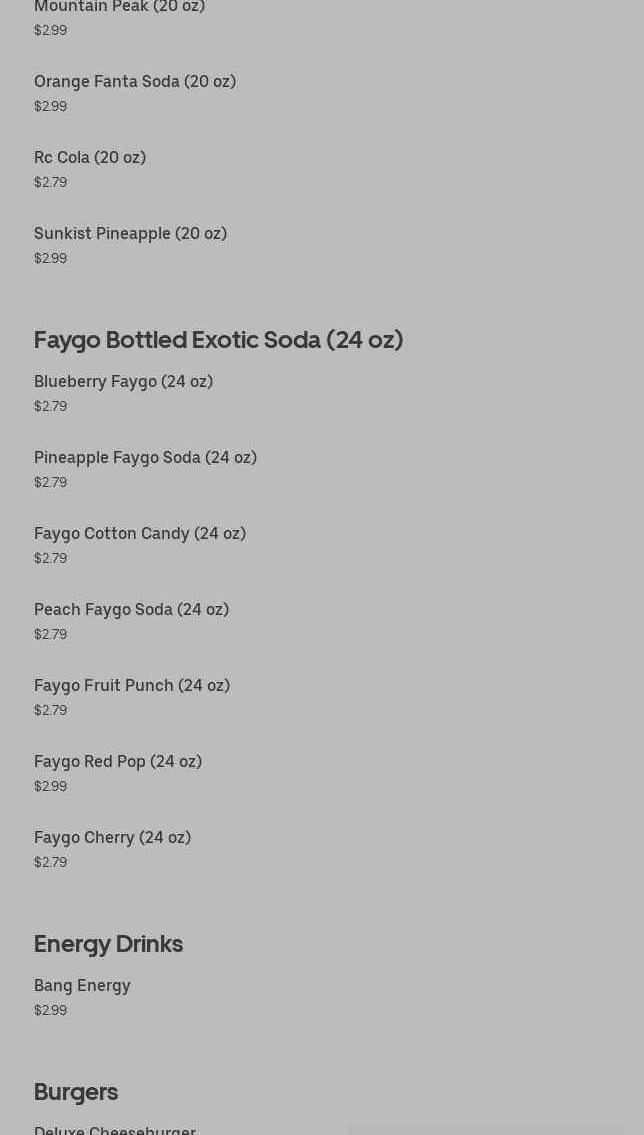Open the Orange Fanta Soda (20 oz) item
This screenshot has height=1135, width=644.
click(x=135, y=81)
